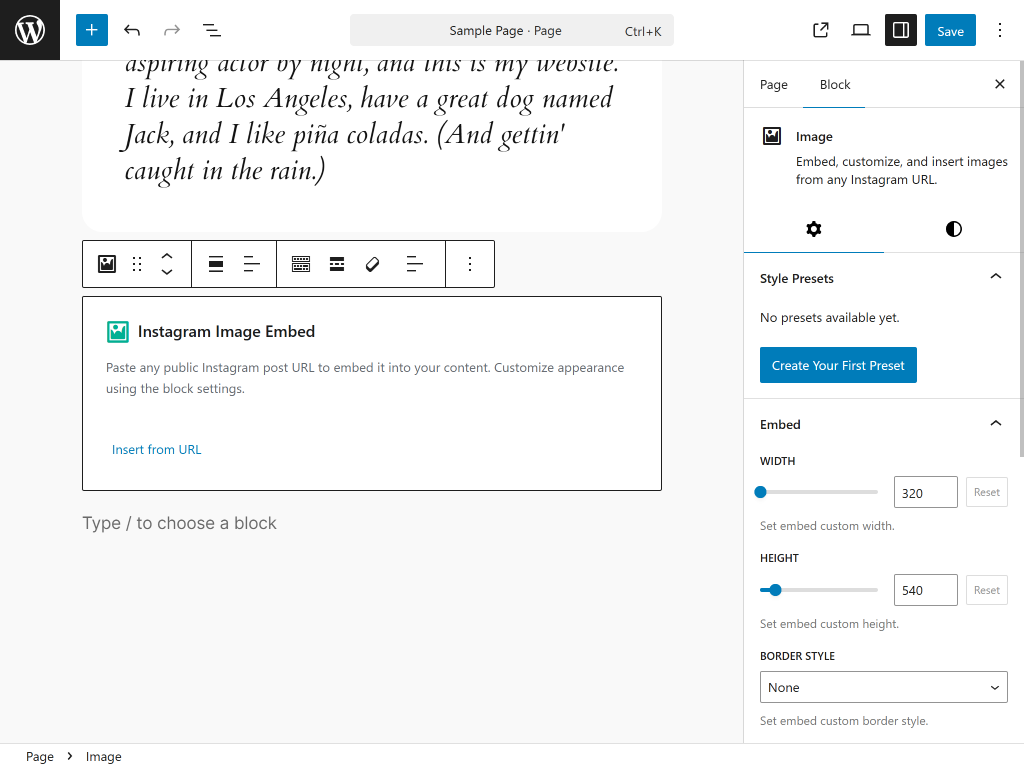The width and height of the screenshot is (1024, 768).
Task: Click the View Page external link icon
Action: 821,30
